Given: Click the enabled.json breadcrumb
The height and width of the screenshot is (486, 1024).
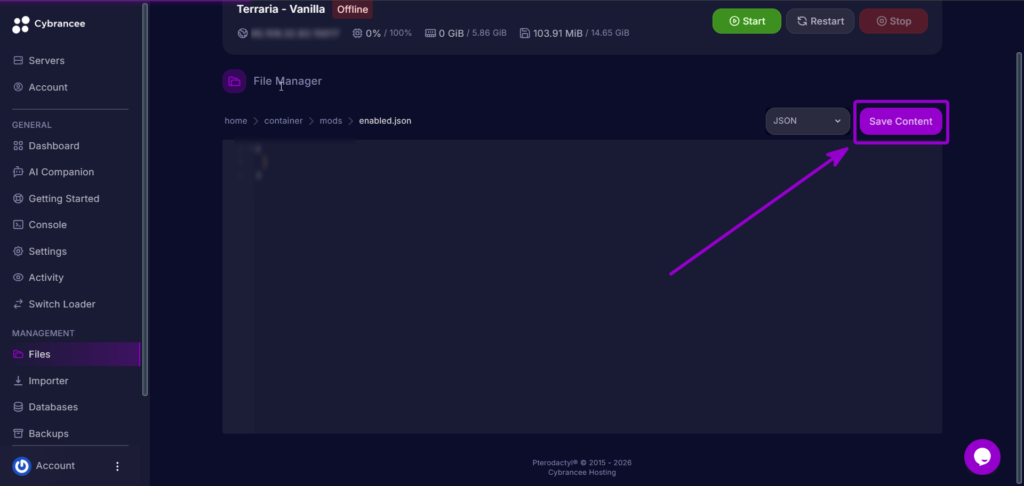Looking at the screenshot, I should (385, 121).
